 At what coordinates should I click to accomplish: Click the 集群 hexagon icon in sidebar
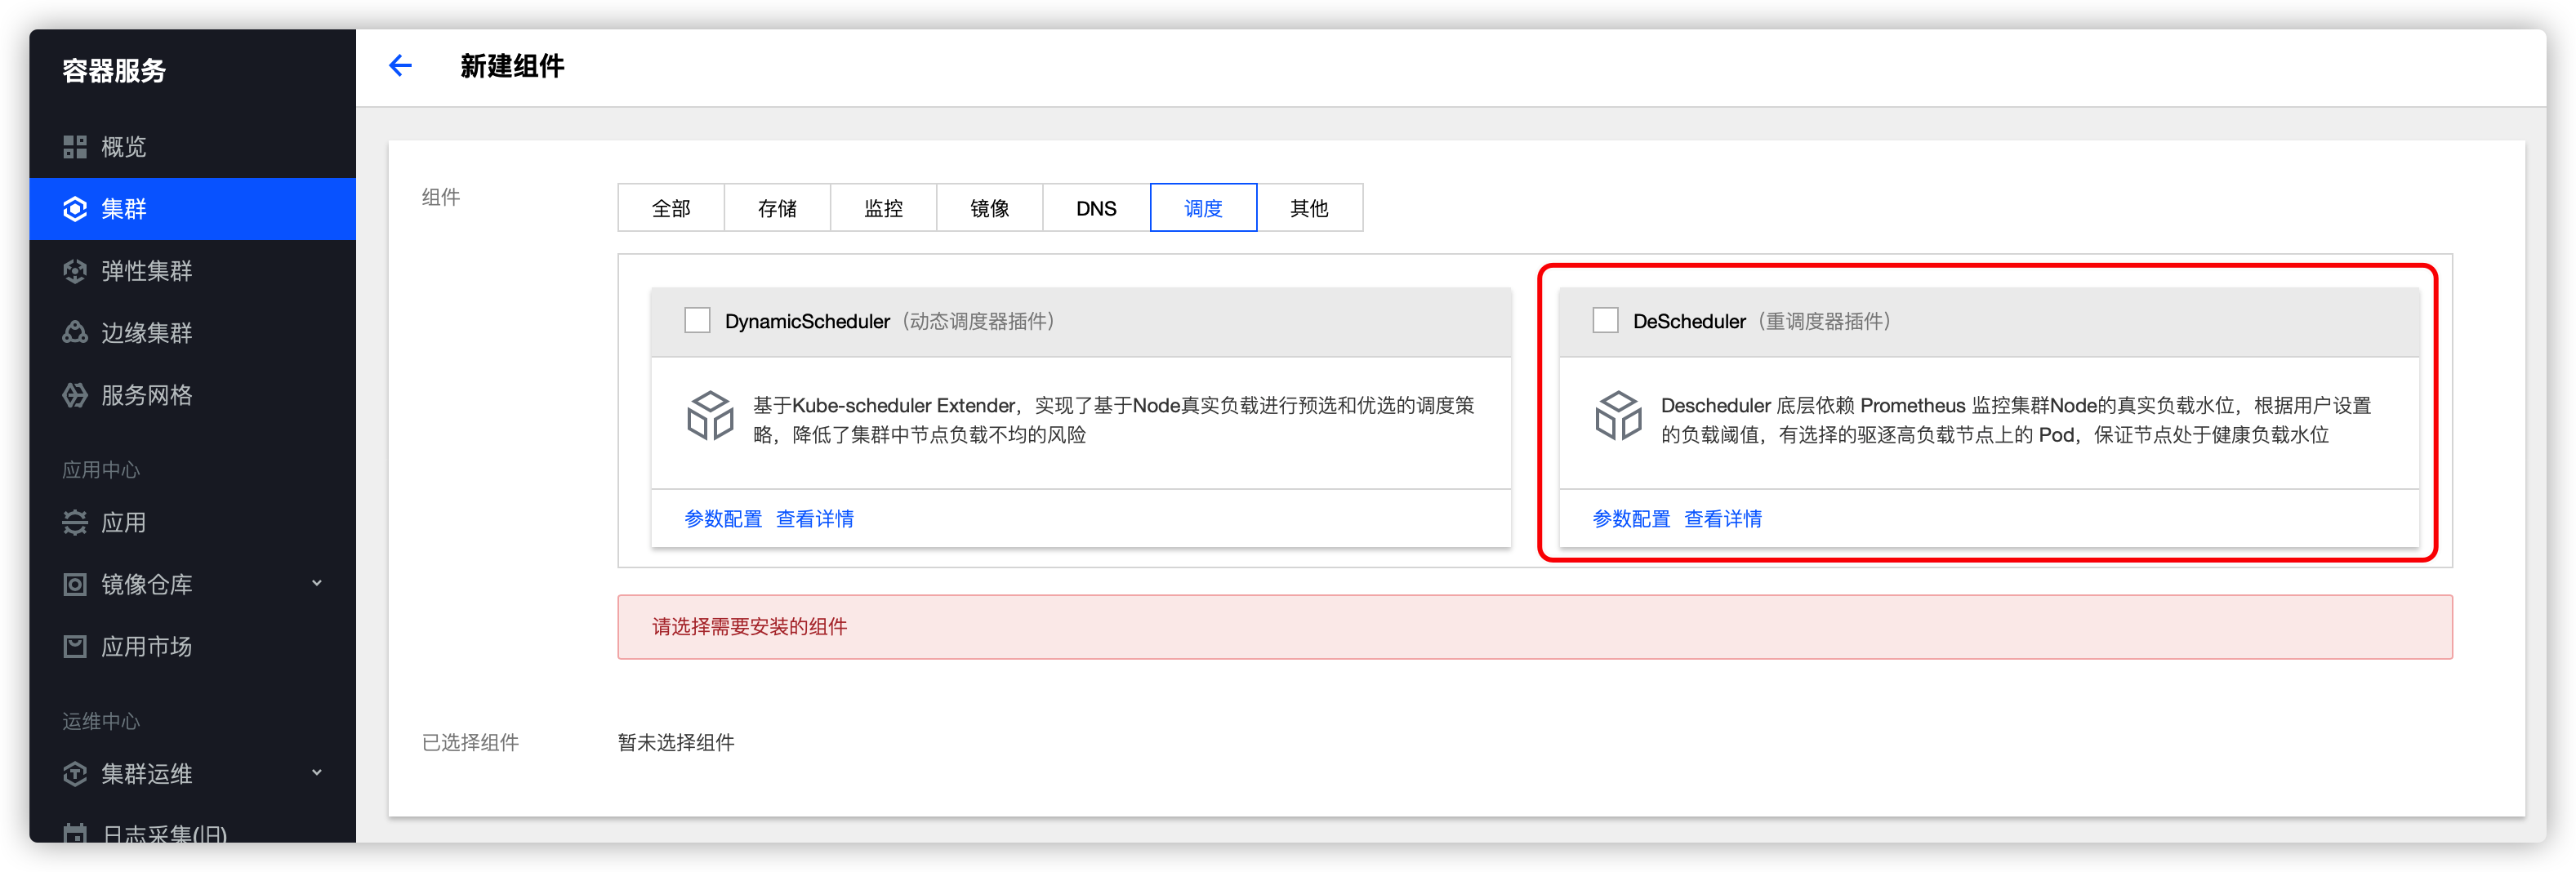pyautogui.click(x=75, y=209)
